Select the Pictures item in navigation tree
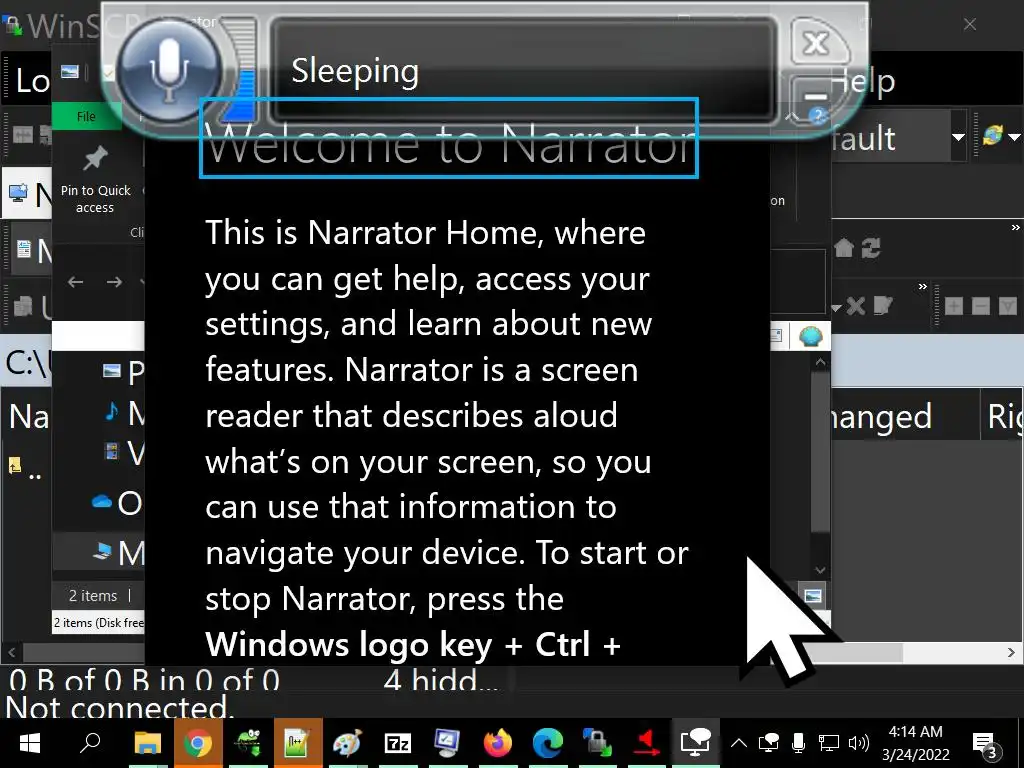 click(123, 372)
